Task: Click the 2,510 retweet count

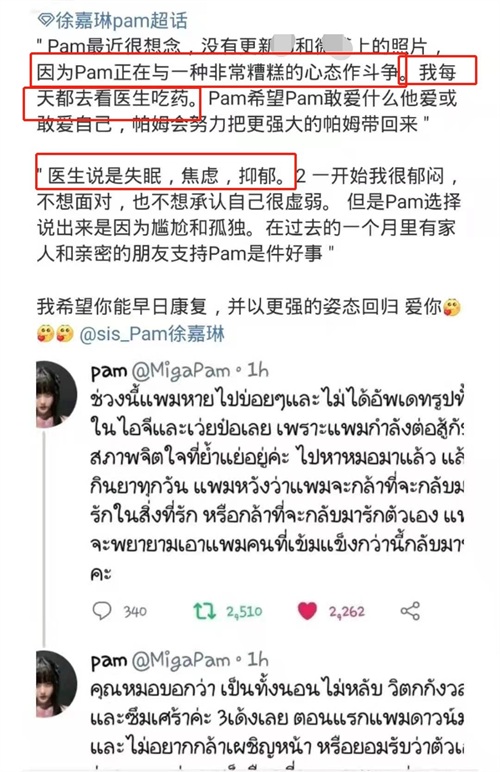Action: click(x=244, y=612)
